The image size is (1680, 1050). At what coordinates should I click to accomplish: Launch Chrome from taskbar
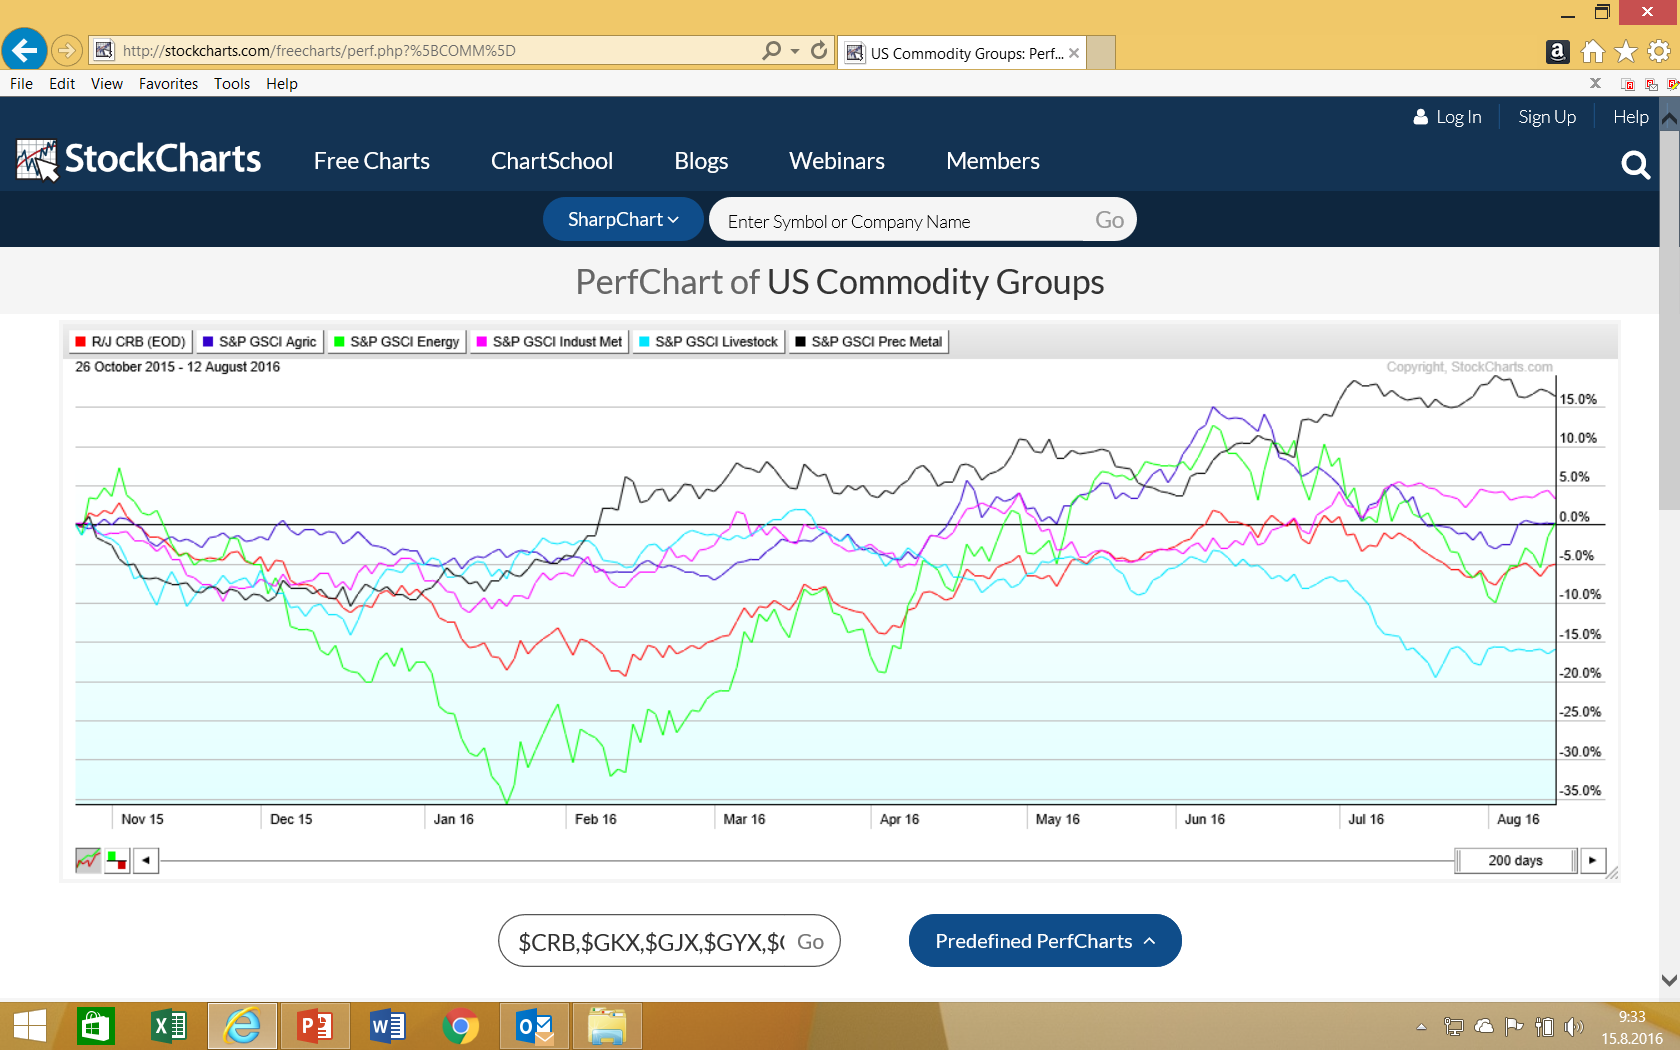[x=460, y=1026]
